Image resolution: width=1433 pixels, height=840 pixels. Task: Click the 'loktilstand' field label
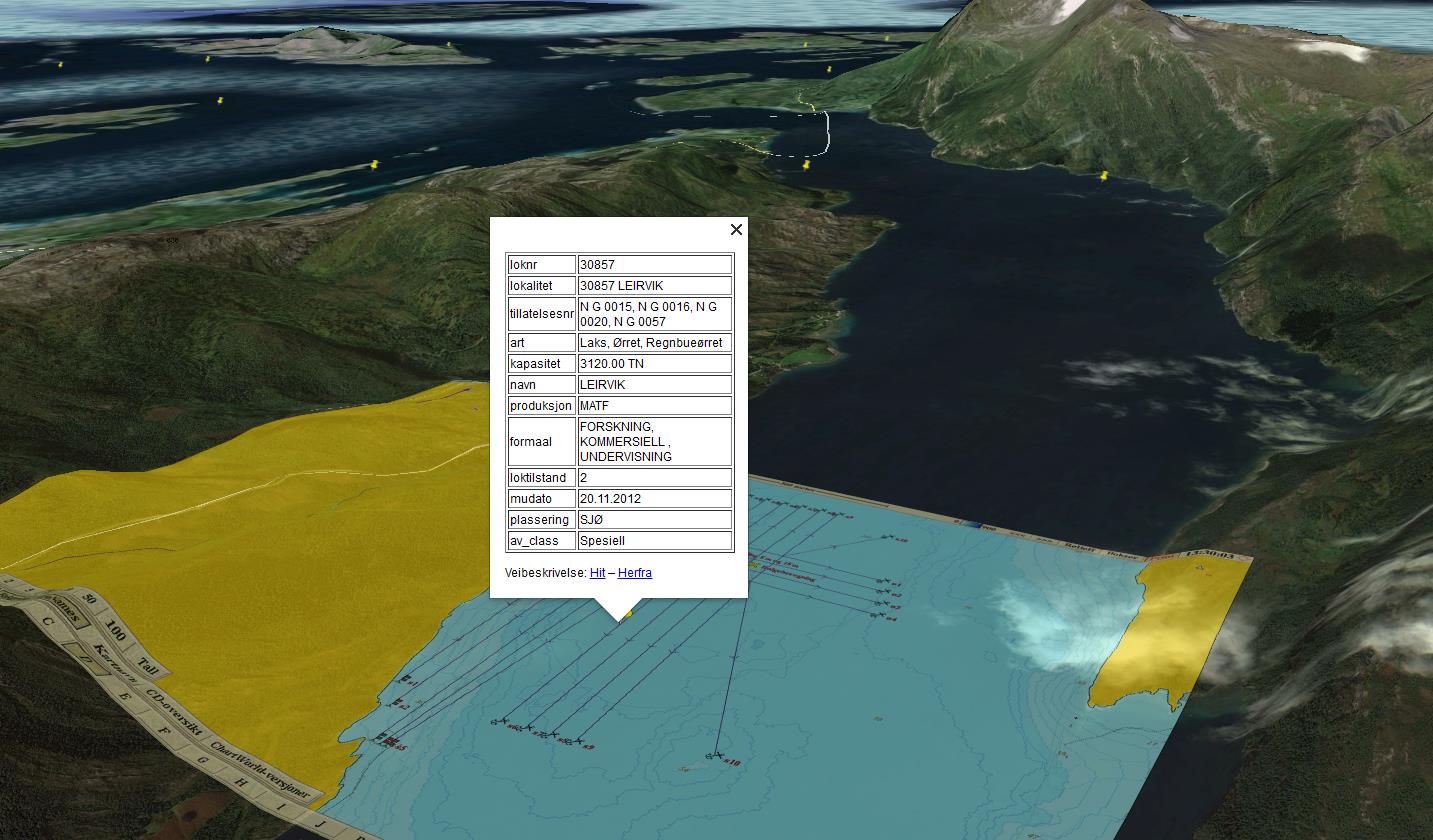(541, 478)
